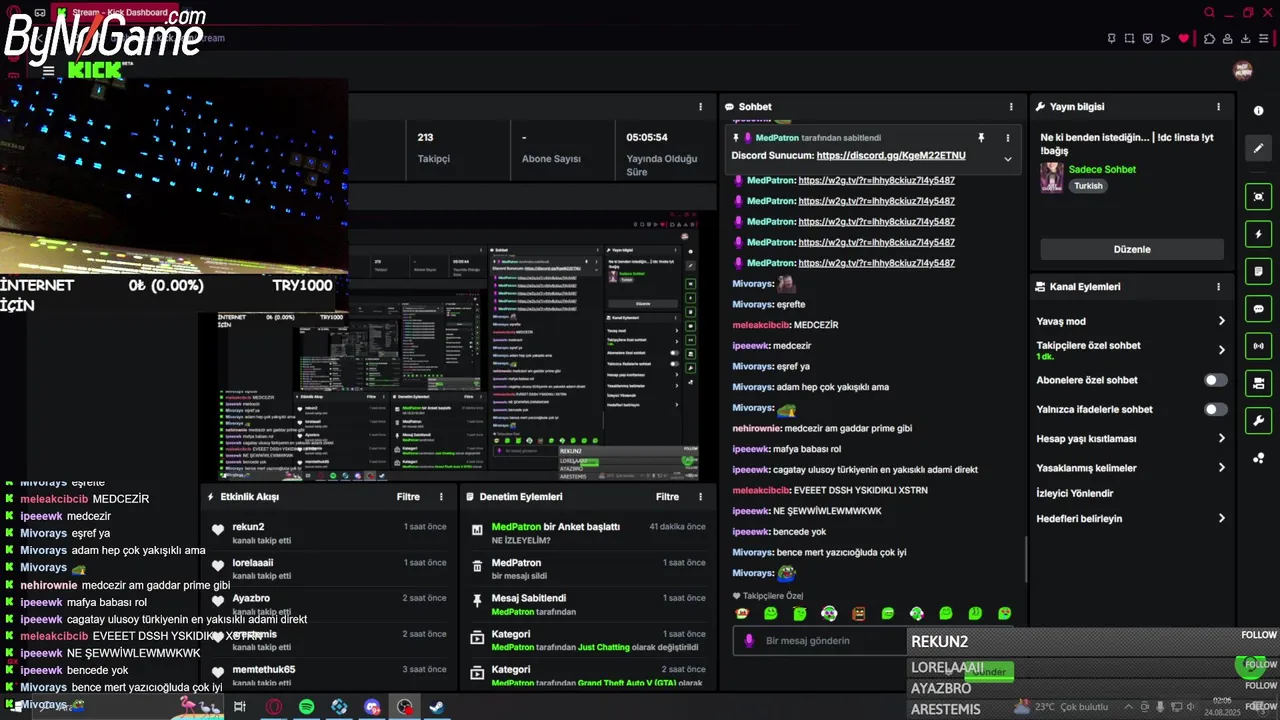The width and height of the screenshot is (1280, 720).
Task: Click the Sadece Sohbet category thumbnail
Action: click(x=1052, y=177)
